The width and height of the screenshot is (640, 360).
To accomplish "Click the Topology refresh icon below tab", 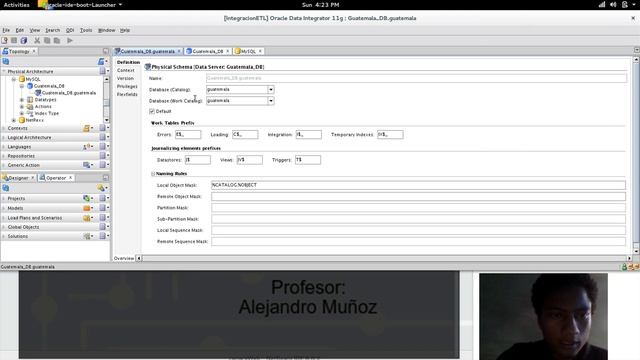I will 6,62.
